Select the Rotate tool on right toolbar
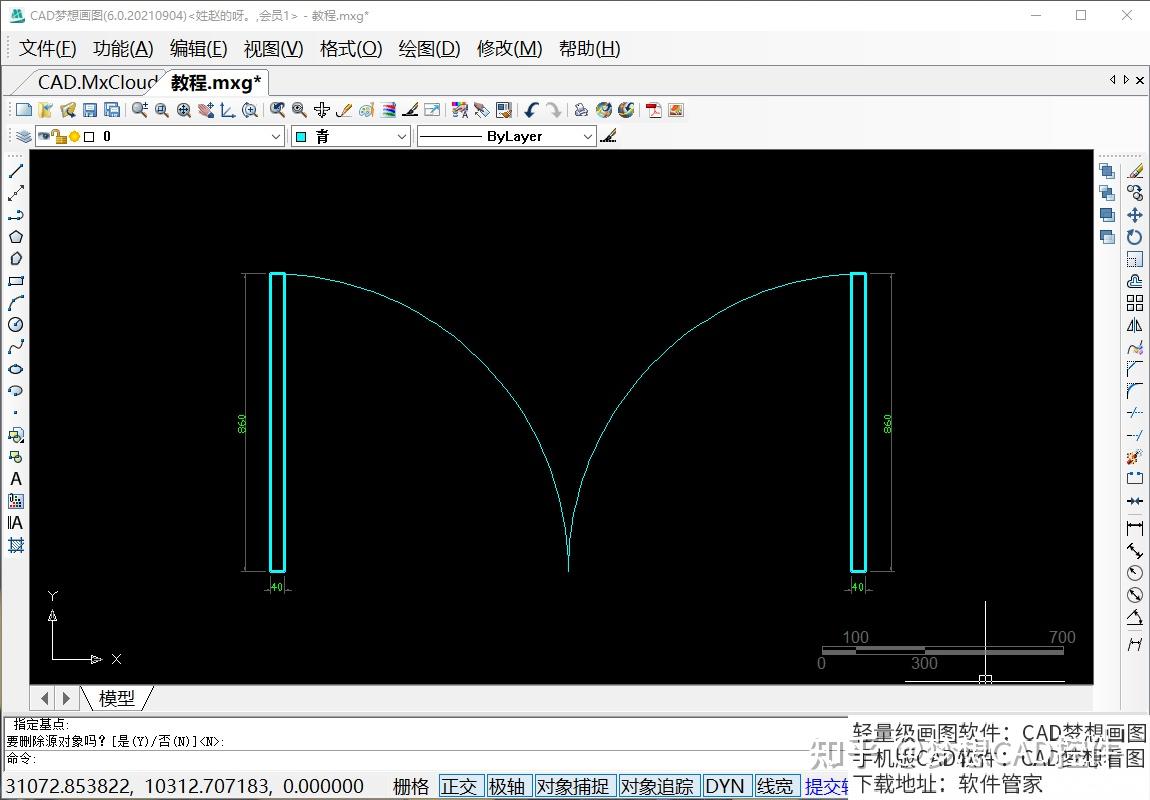Screen dimensions: 1150x800 [1135, 237]
